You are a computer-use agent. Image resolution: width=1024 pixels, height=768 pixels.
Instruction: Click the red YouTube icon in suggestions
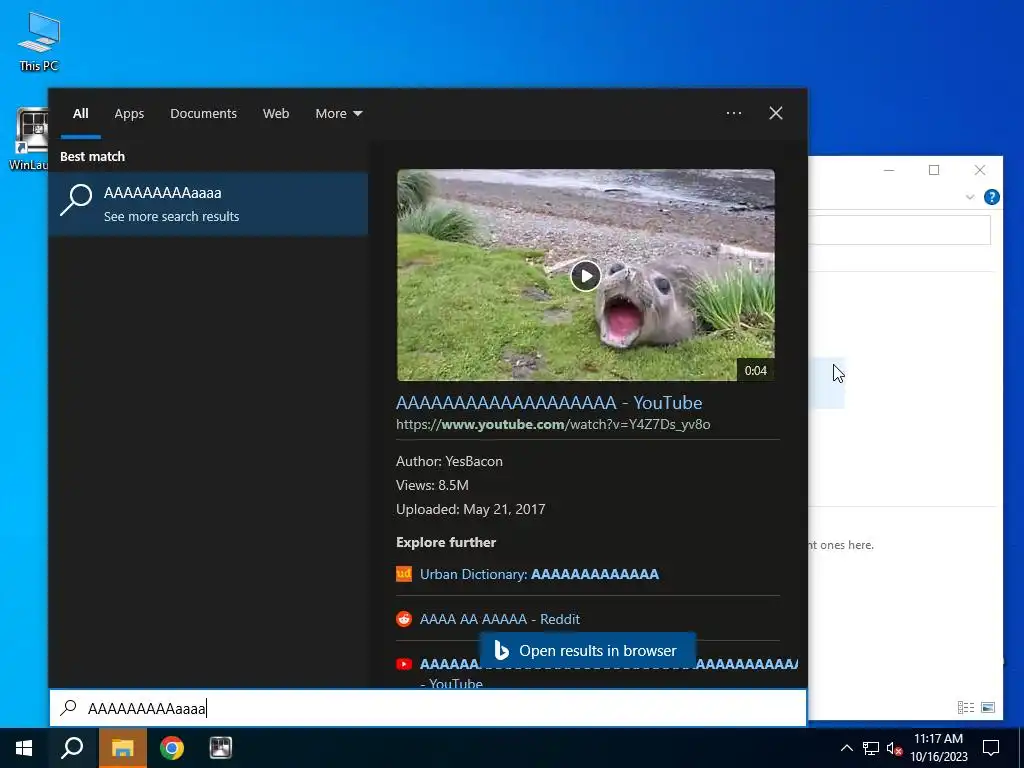[x=404, y=664]
